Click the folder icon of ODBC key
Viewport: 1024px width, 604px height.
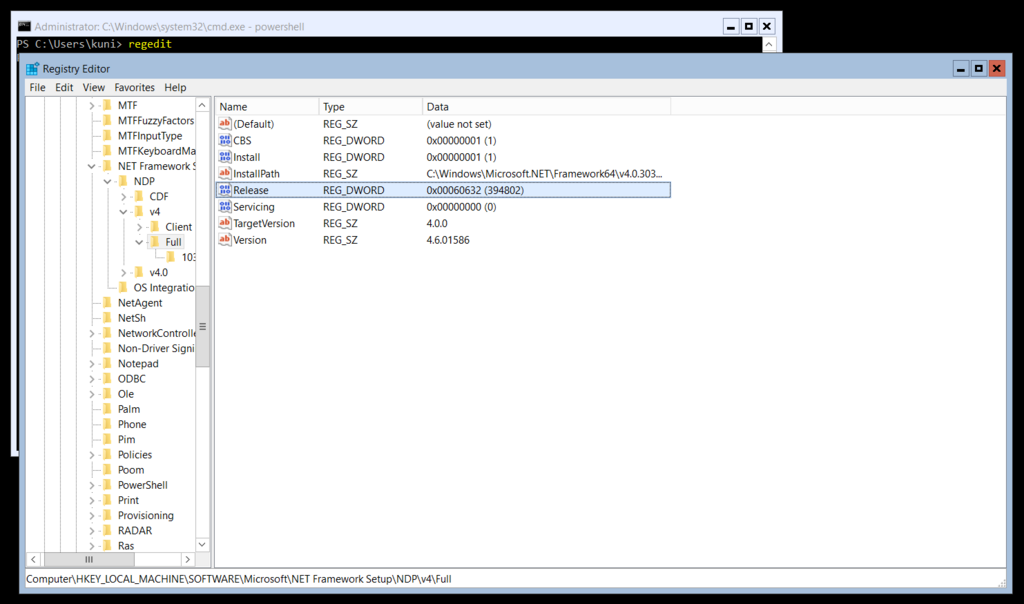pos(108,379)
